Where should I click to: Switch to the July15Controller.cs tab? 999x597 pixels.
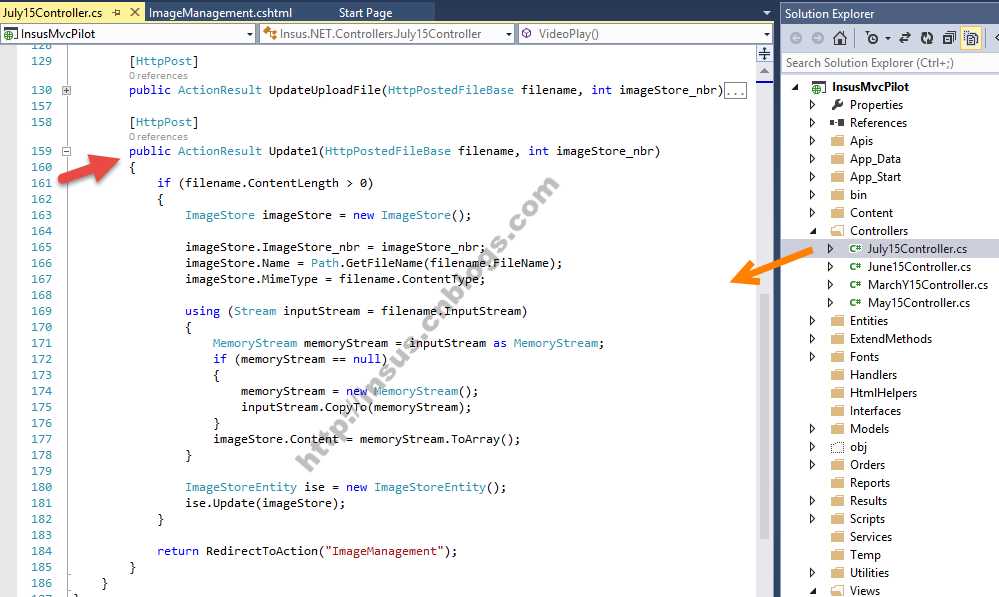53,13
